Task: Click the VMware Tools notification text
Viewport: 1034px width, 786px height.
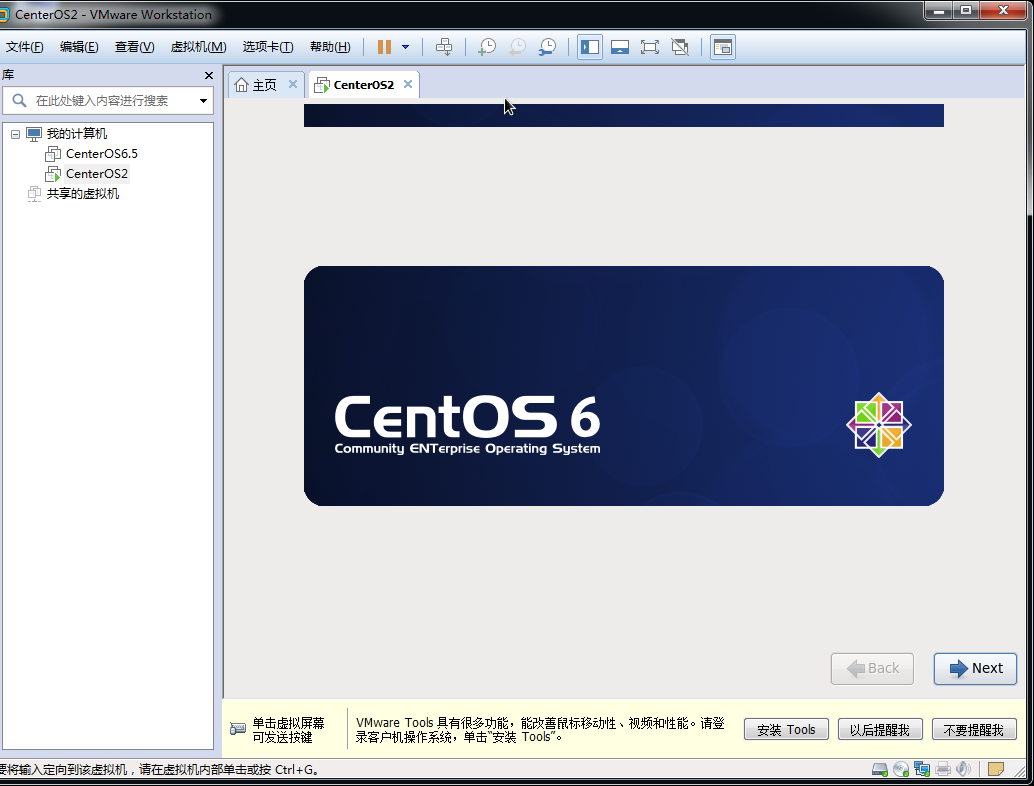Action: (x=540, y=730)
